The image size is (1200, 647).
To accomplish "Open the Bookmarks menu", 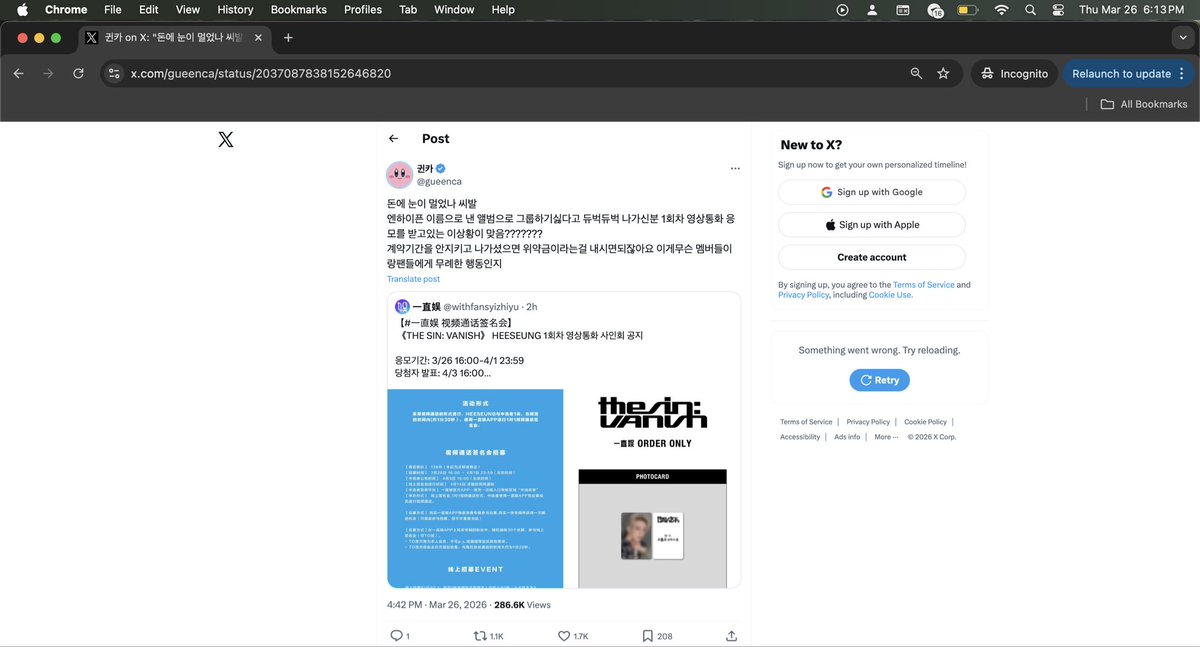I will coord(298,9).
